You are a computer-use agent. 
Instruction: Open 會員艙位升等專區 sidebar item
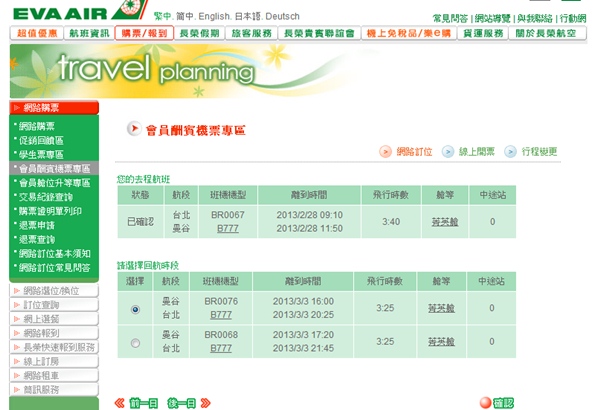tap(54, 183)
